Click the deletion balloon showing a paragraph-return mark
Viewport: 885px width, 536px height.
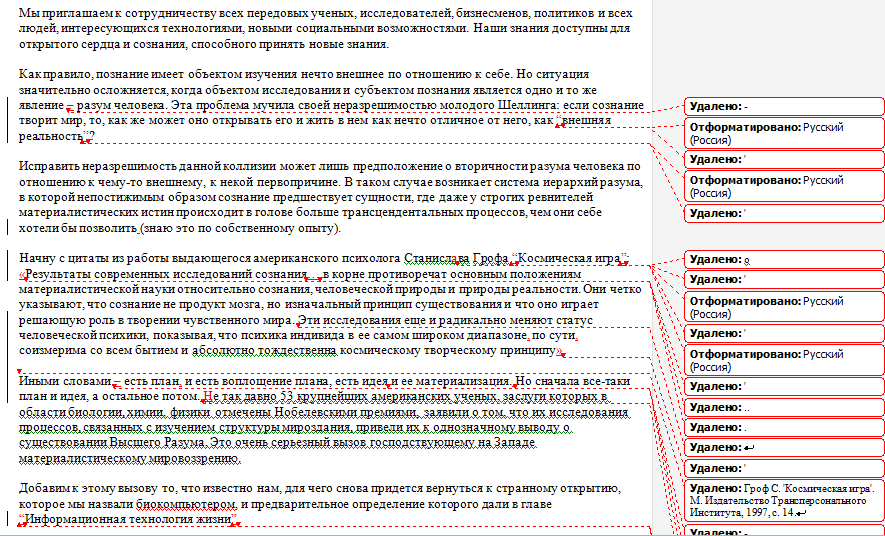(x=784, y=447)
